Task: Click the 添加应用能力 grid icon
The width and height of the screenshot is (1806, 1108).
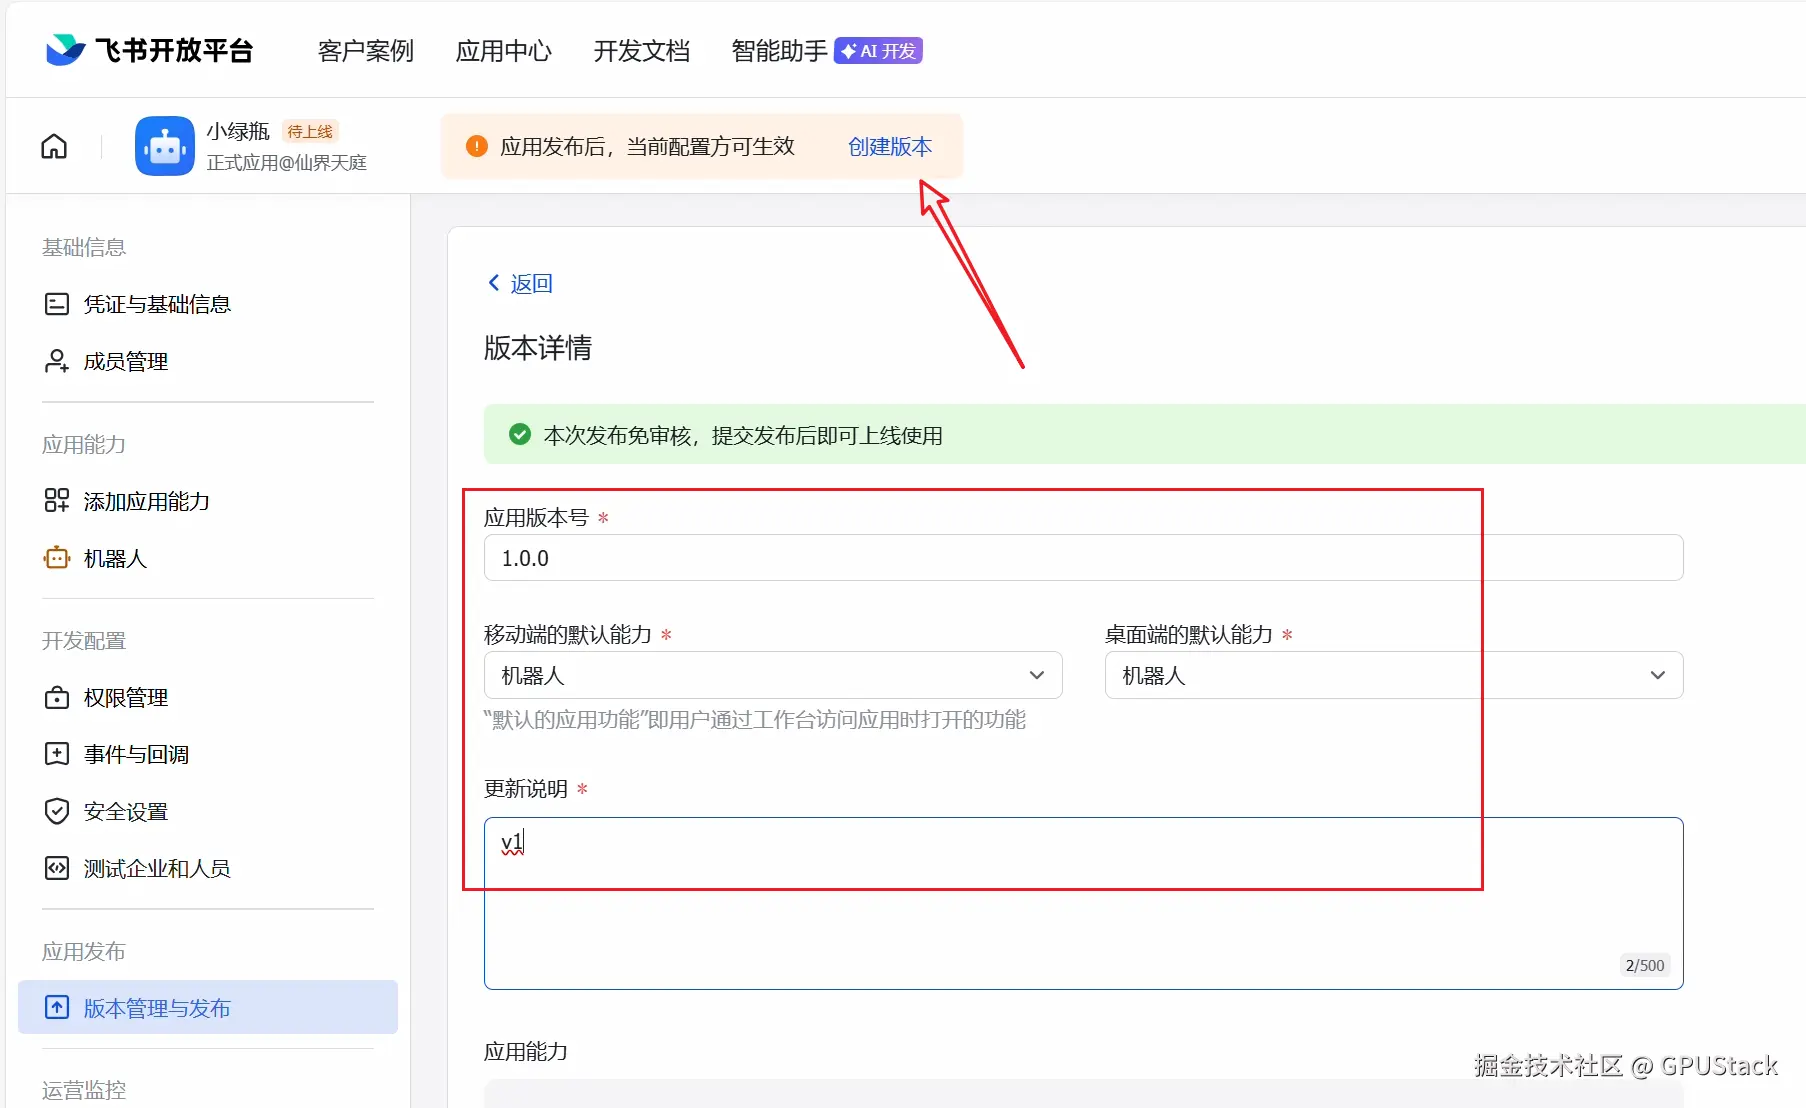Action: tap(57, 501)
